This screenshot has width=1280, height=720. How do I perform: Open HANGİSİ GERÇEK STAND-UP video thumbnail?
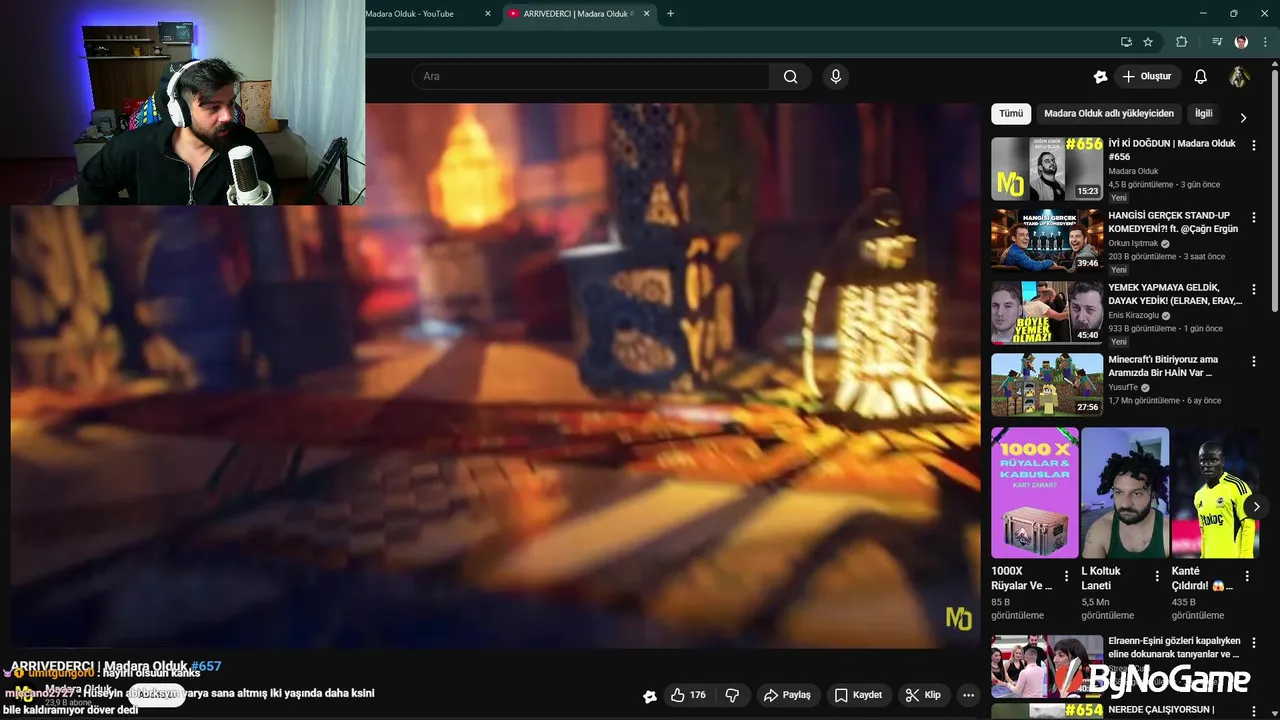pos(1047,241)
